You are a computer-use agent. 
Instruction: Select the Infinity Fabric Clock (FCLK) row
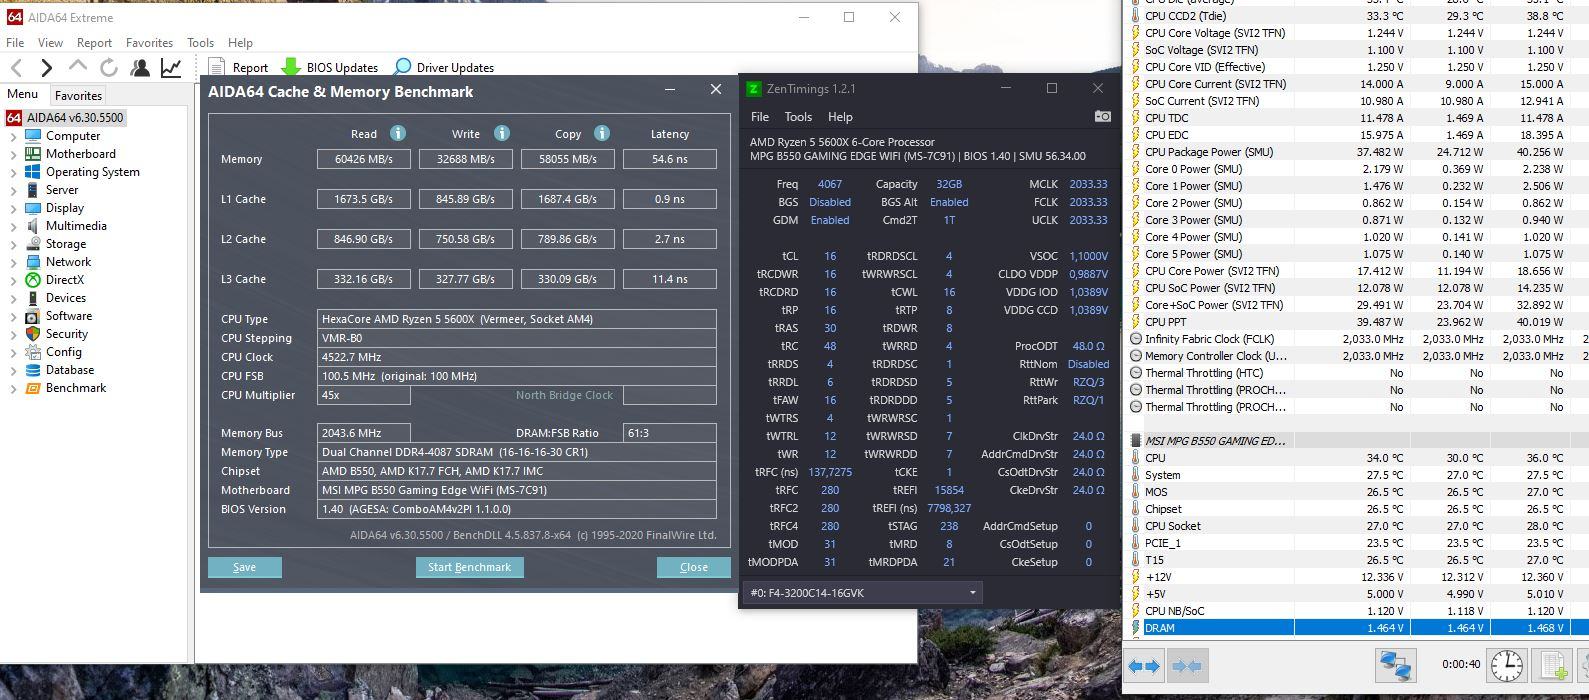pyautogui.click(x=1355, y=339)
